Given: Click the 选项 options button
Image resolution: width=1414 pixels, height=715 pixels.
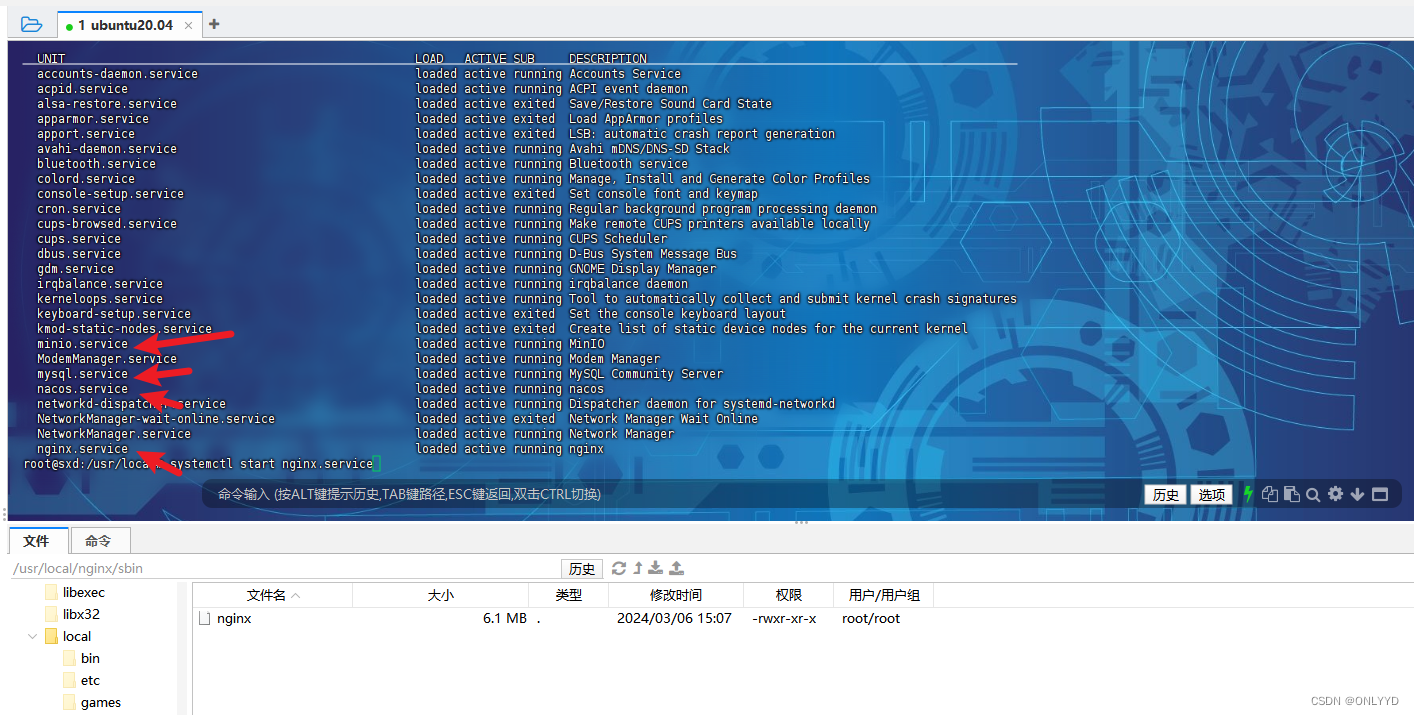Looking at the screenshot, I should pyautogui.click(x=1211, y=494).
